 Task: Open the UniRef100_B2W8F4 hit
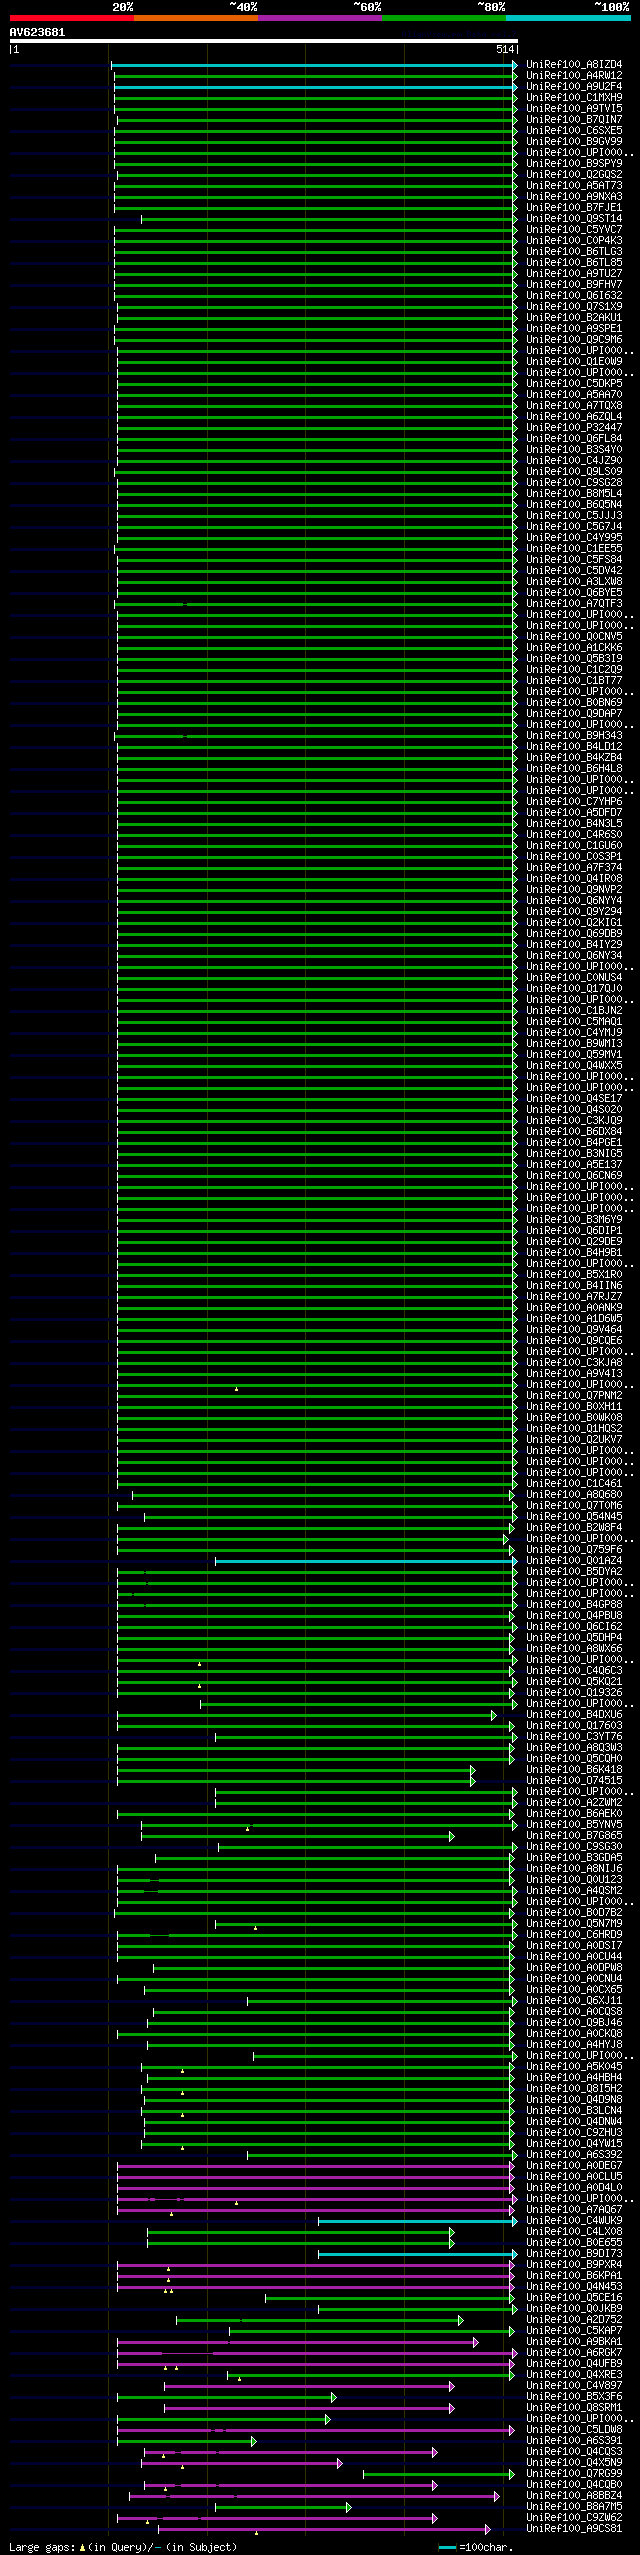click(x=574, y=1528)
